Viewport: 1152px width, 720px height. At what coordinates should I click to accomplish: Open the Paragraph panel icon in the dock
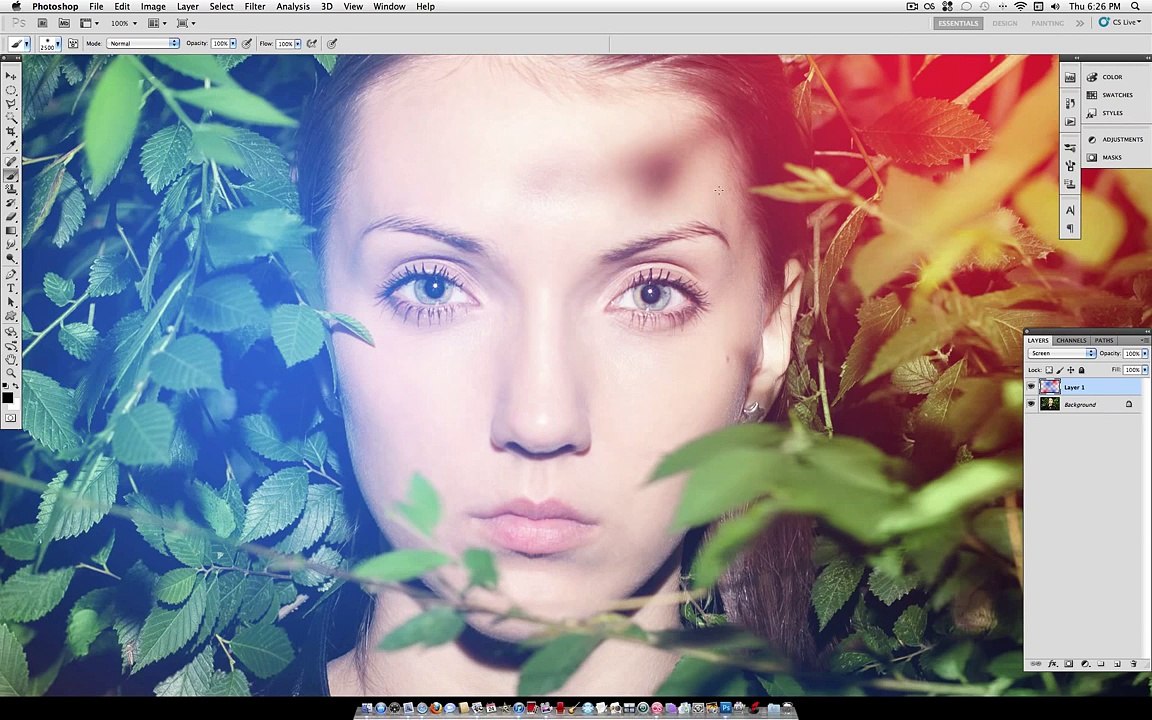pos(1070,228)
